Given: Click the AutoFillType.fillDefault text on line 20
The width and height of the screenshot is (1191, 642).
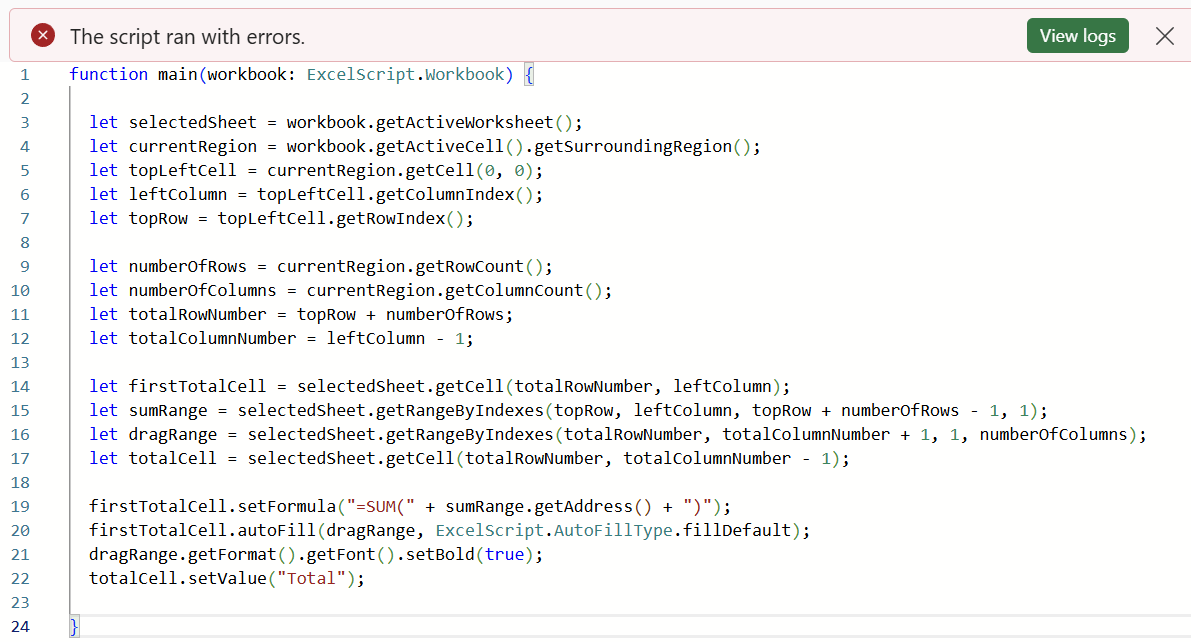Looking at the screenshot, I should 672,530.
